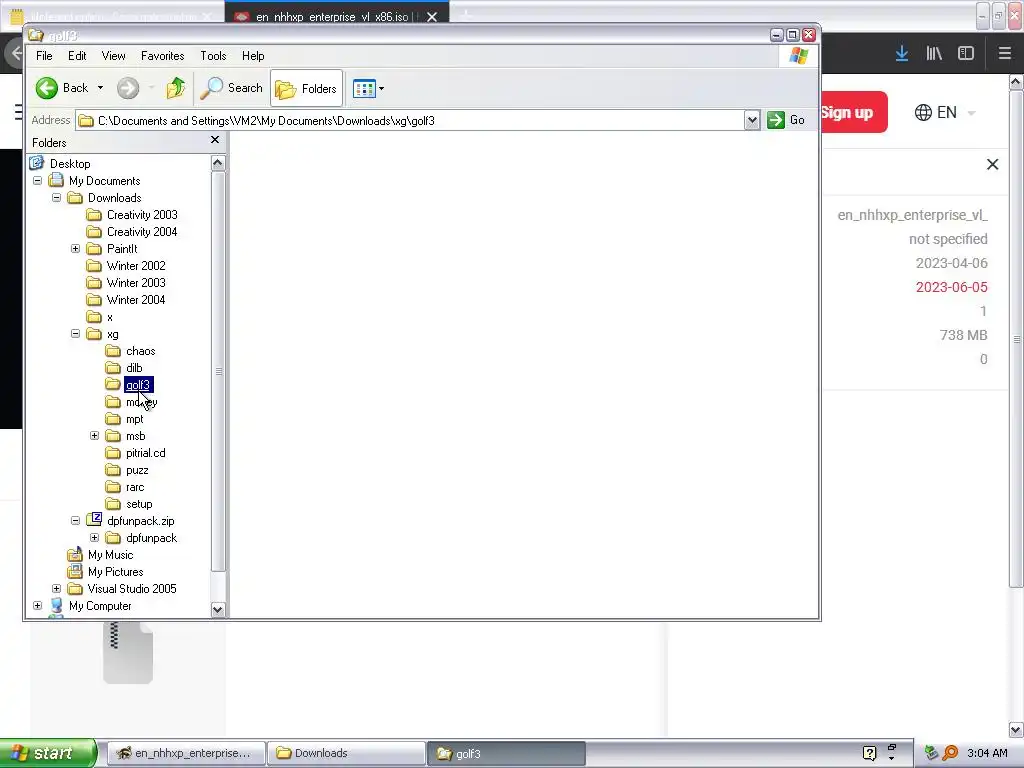This screenshot has width=1024, height=768.
Task: Click browser downloads arrow icon
Action: click(x=902, y=54)
